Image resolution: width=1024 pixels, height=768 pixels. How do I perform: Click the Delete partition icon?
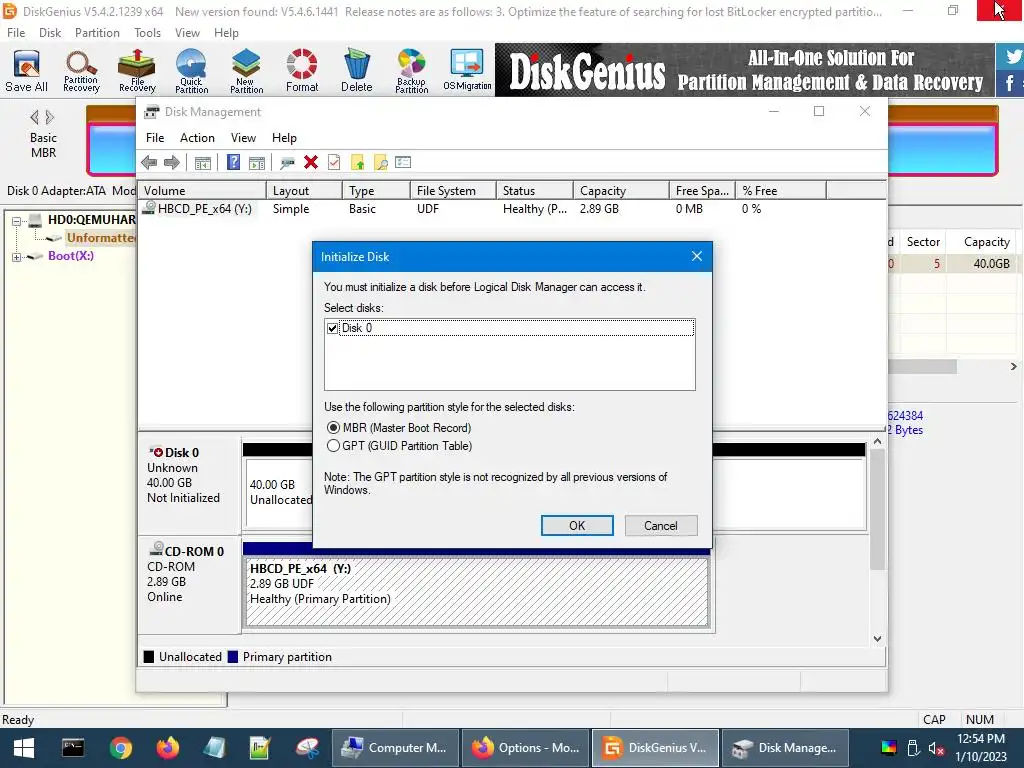click(x=357, y=71)
